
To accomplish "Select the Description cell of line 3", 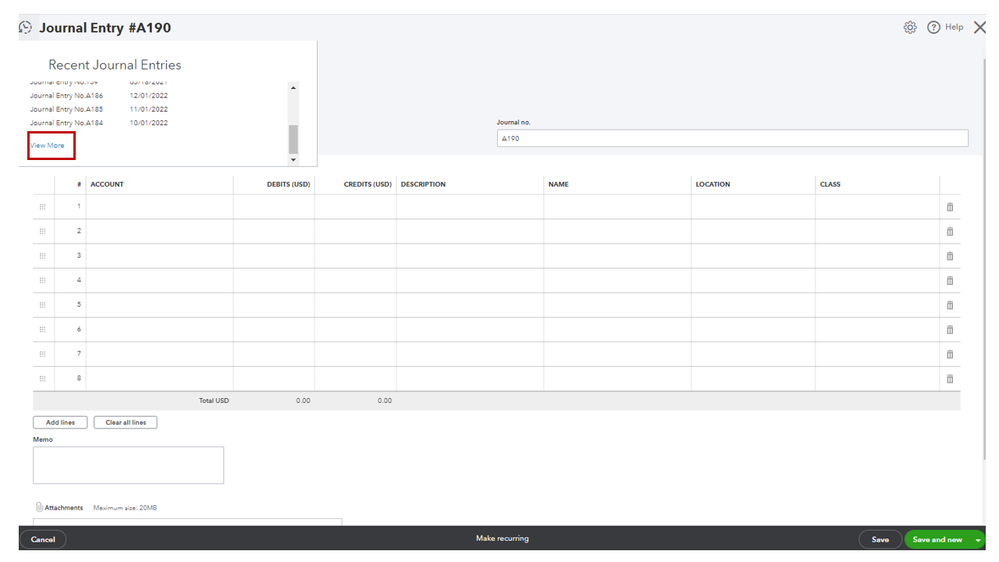I will coord(470,256).
